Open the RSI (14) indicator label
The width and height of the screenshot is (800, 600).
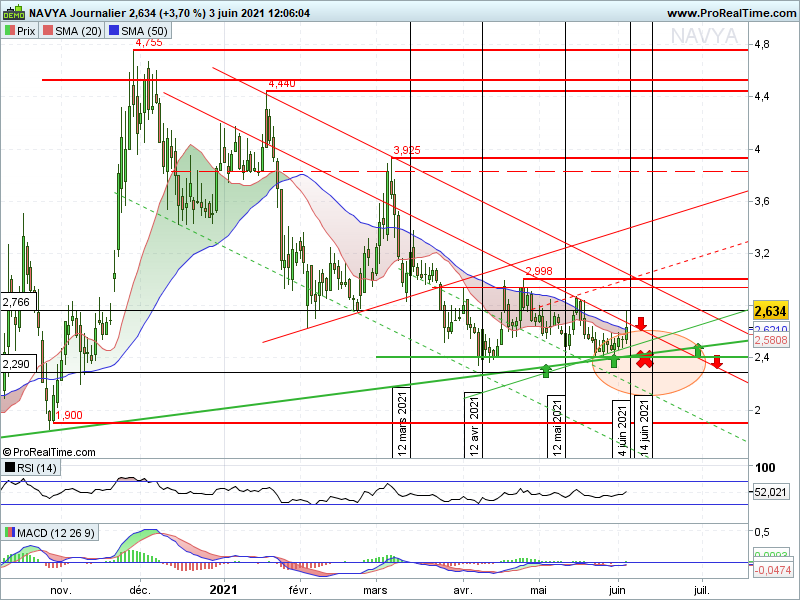pyautogui.click(x=31, y=467)
